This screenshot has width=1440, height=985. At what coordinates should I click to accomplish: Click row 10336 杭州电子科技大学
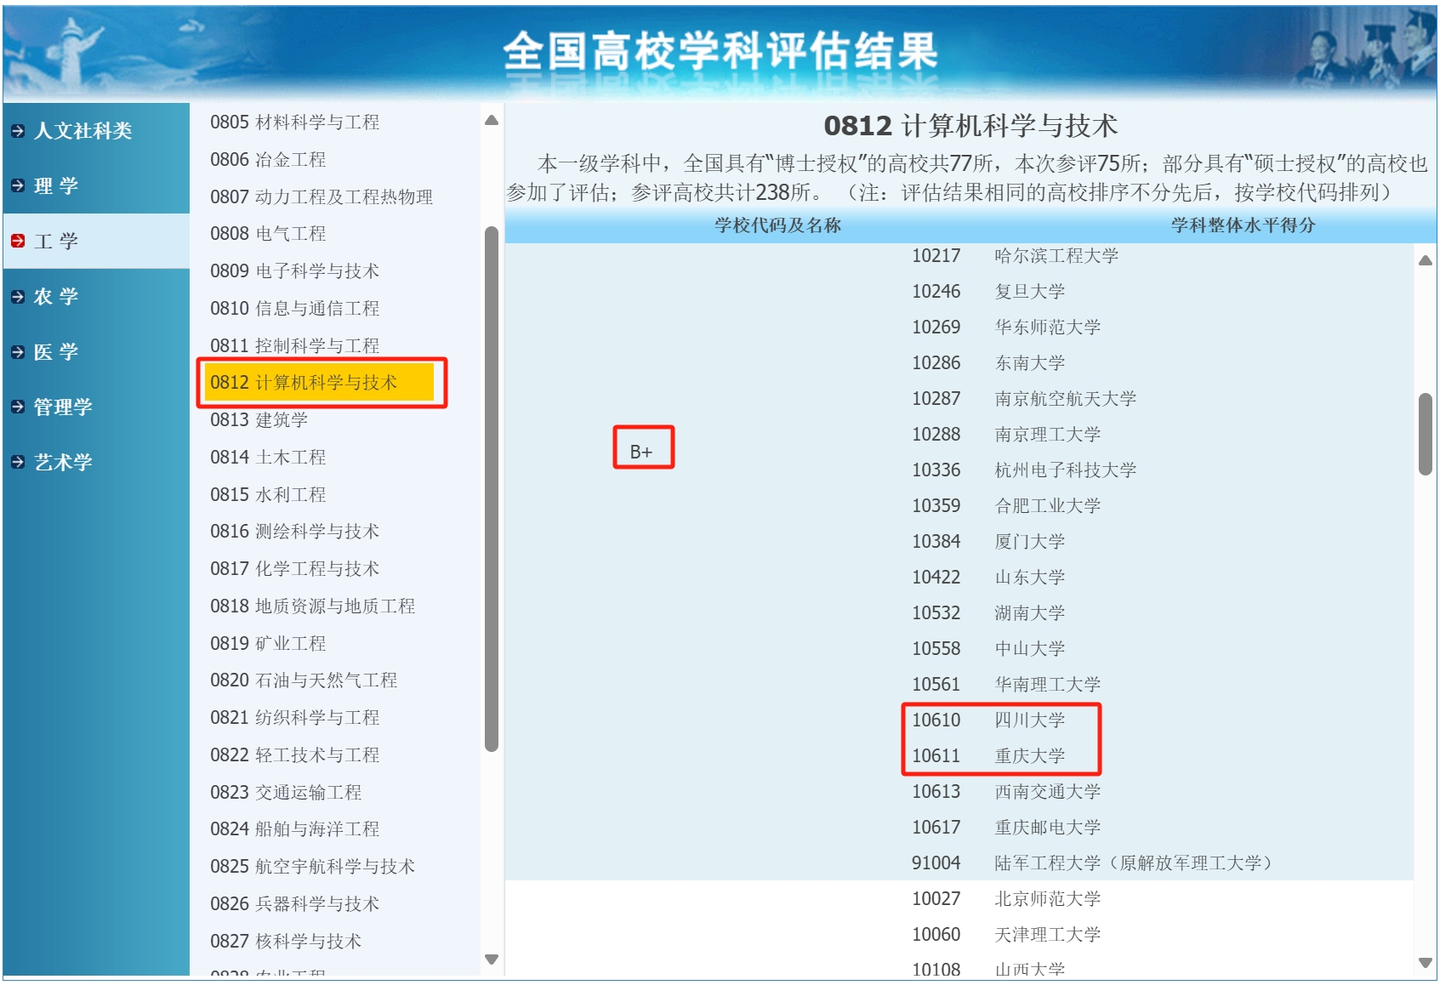[x=1024, y=470]
